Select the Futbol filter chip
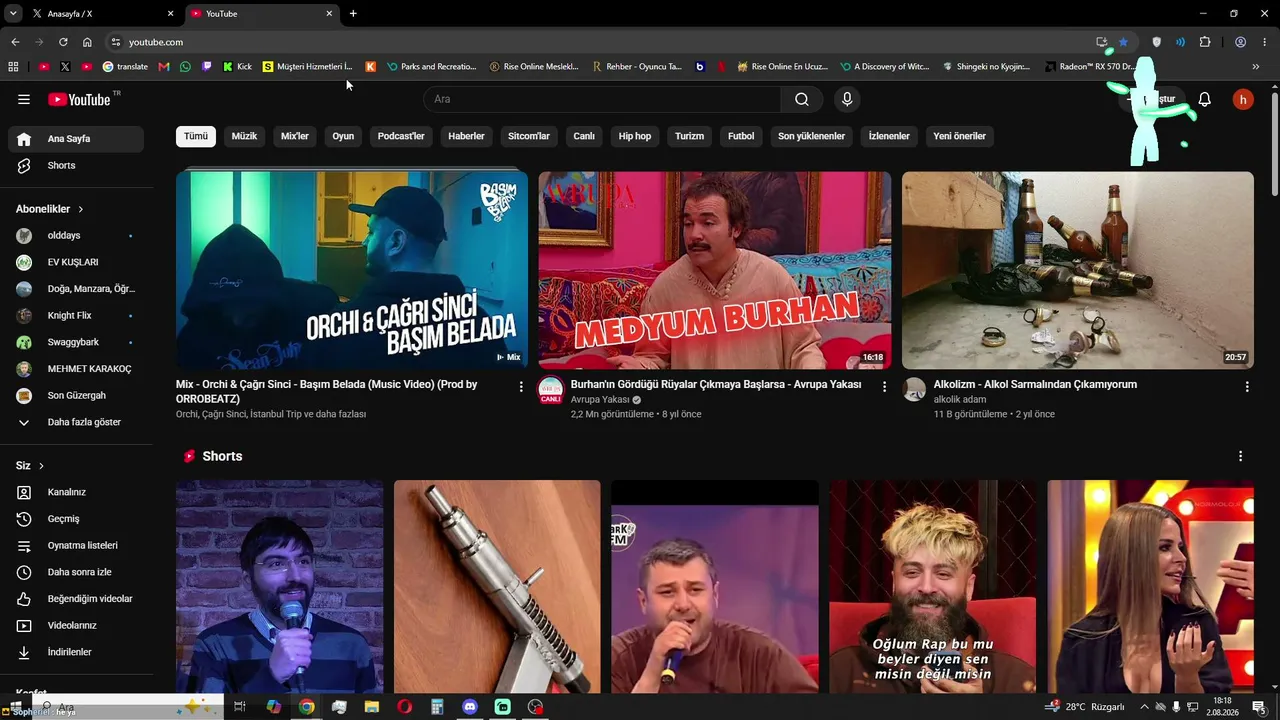The image size is (1280, 720). pyautogui.click(x=741, y=136)
